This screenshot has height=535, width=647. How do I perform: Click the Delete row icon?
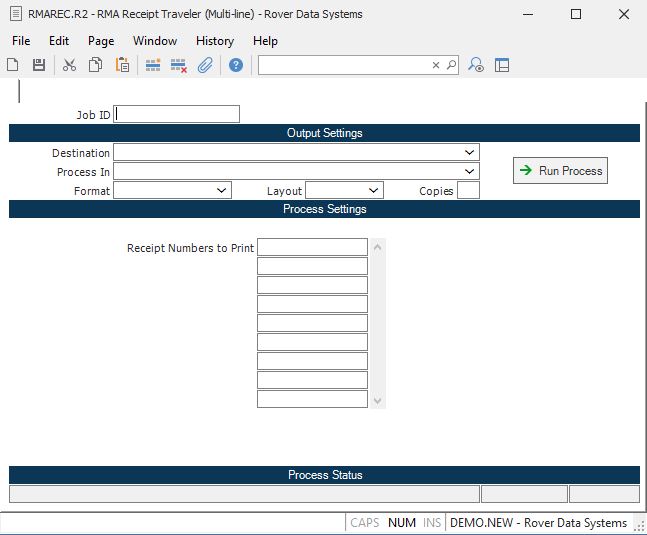click(x=179, y=65)
